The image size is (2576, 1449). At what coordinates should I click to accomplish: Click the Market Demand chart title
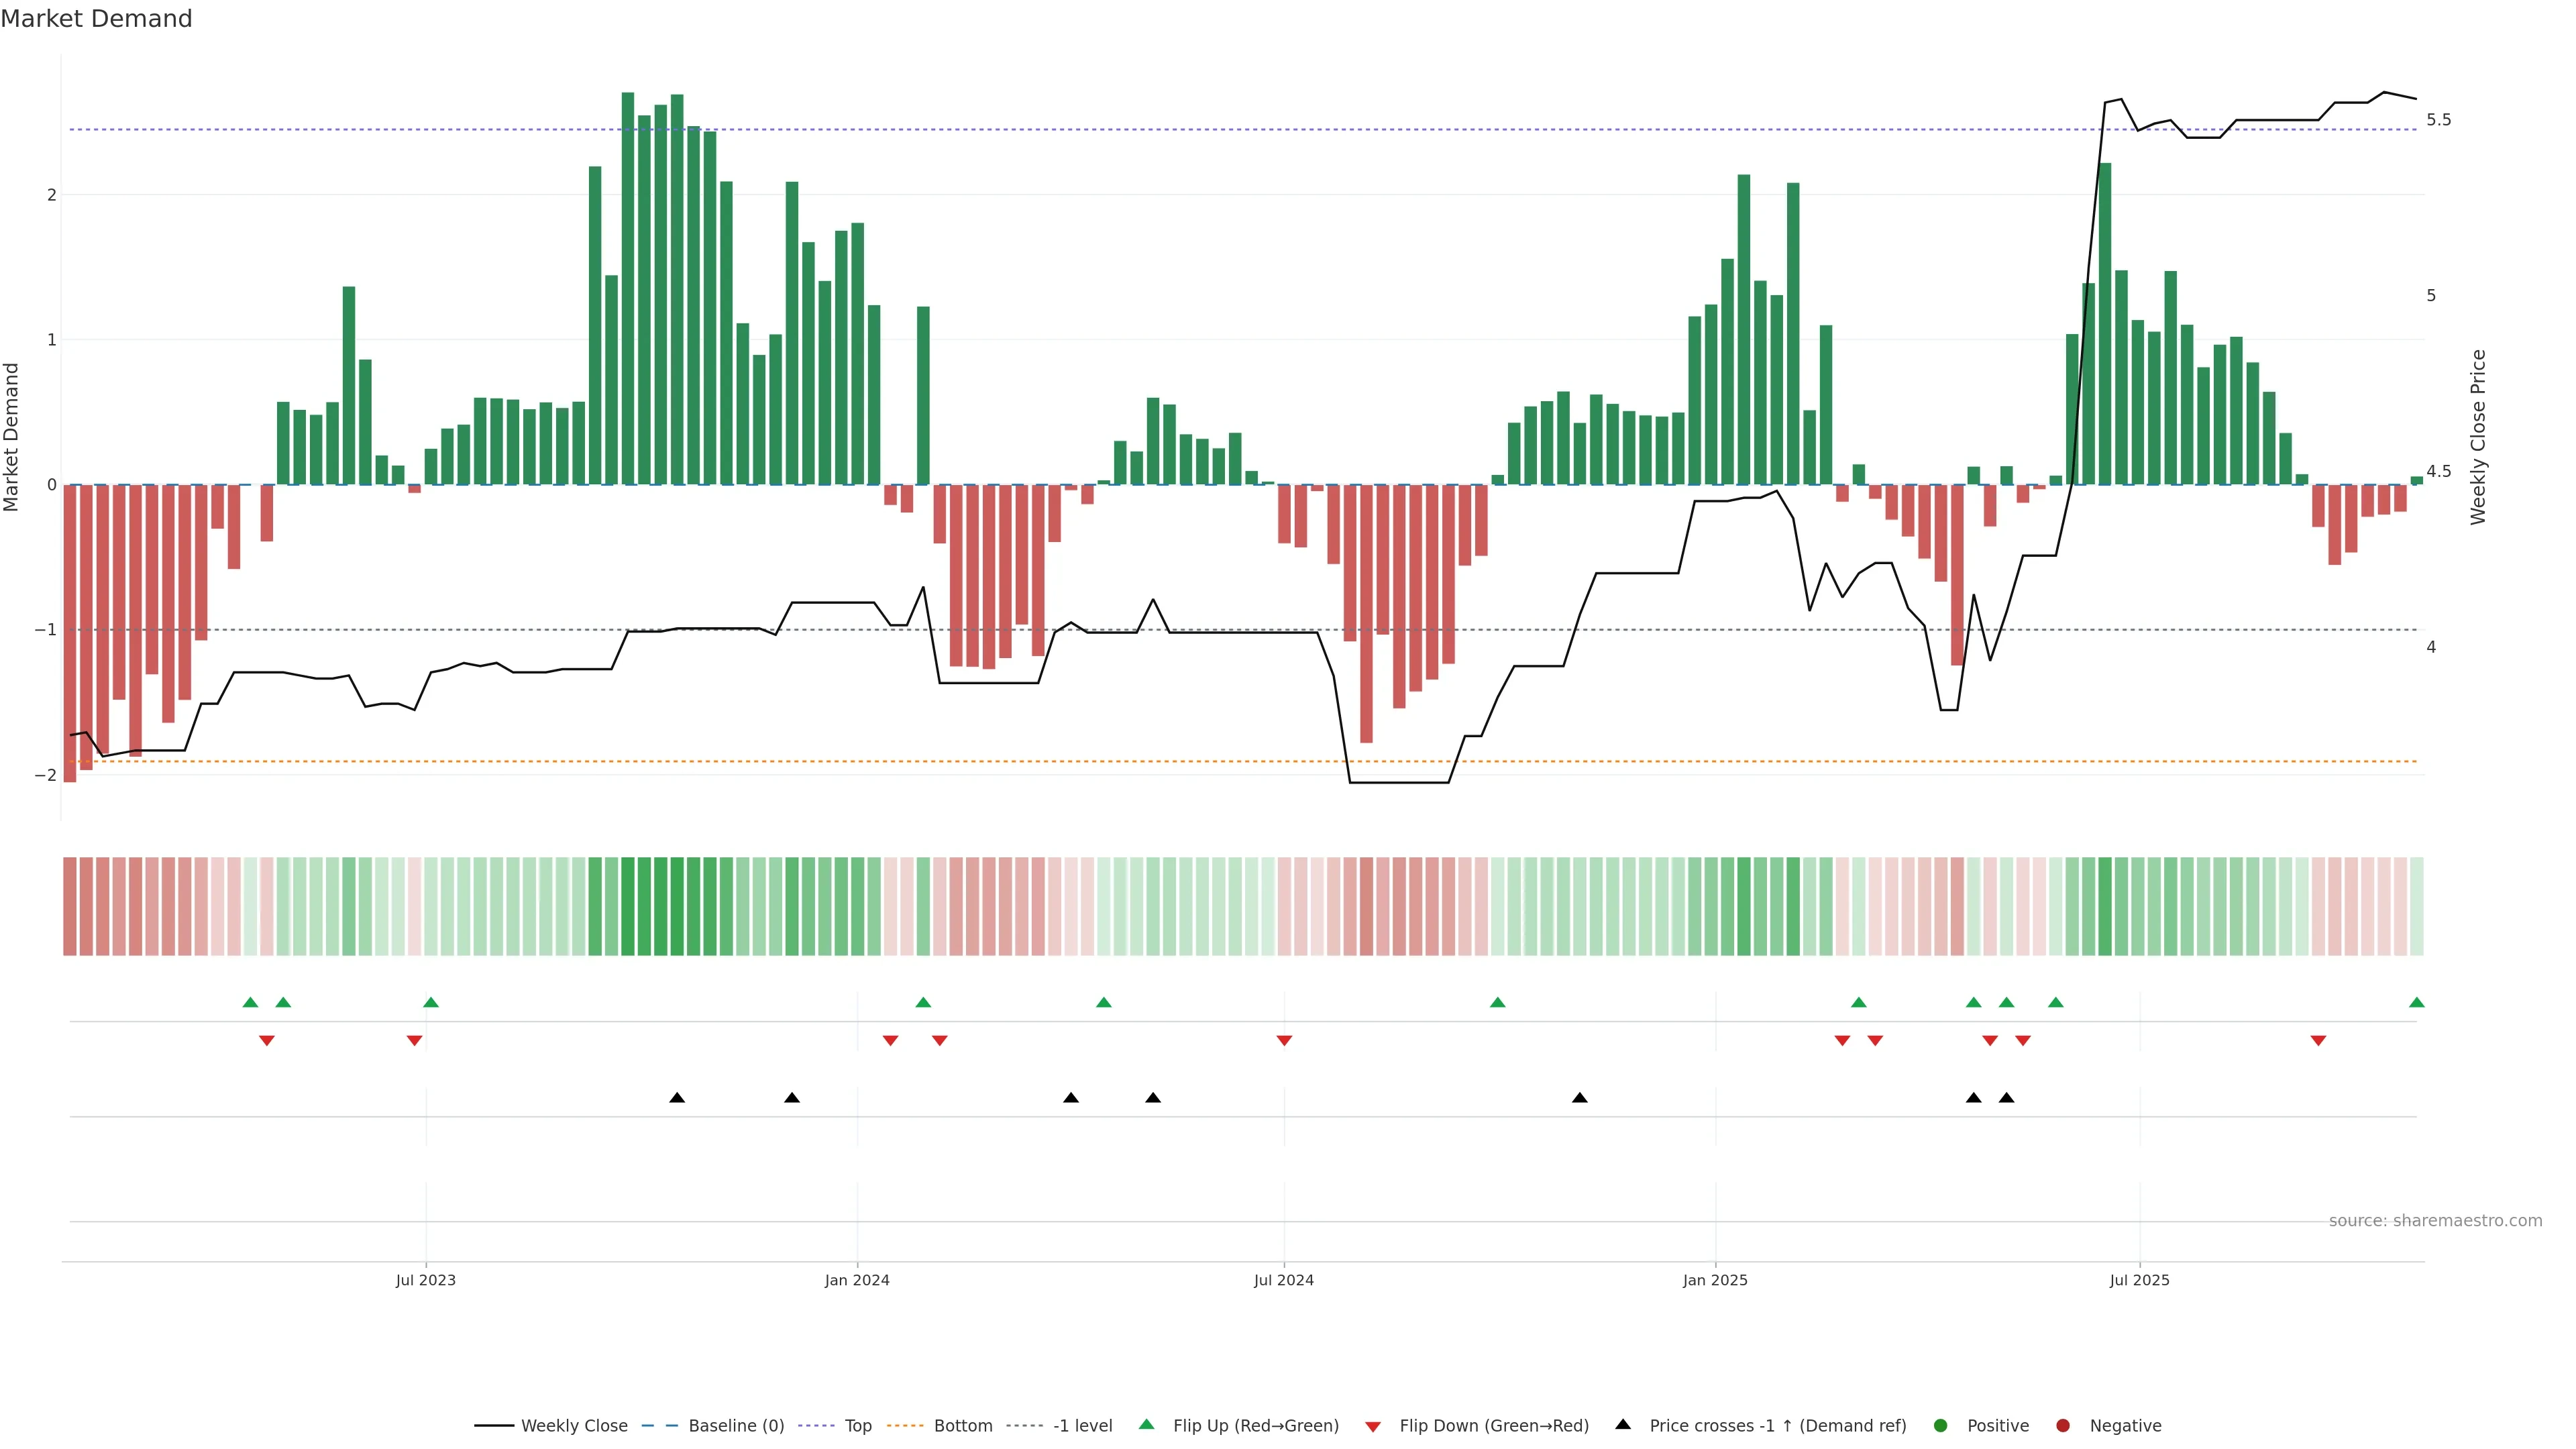[x=96, y=19]
